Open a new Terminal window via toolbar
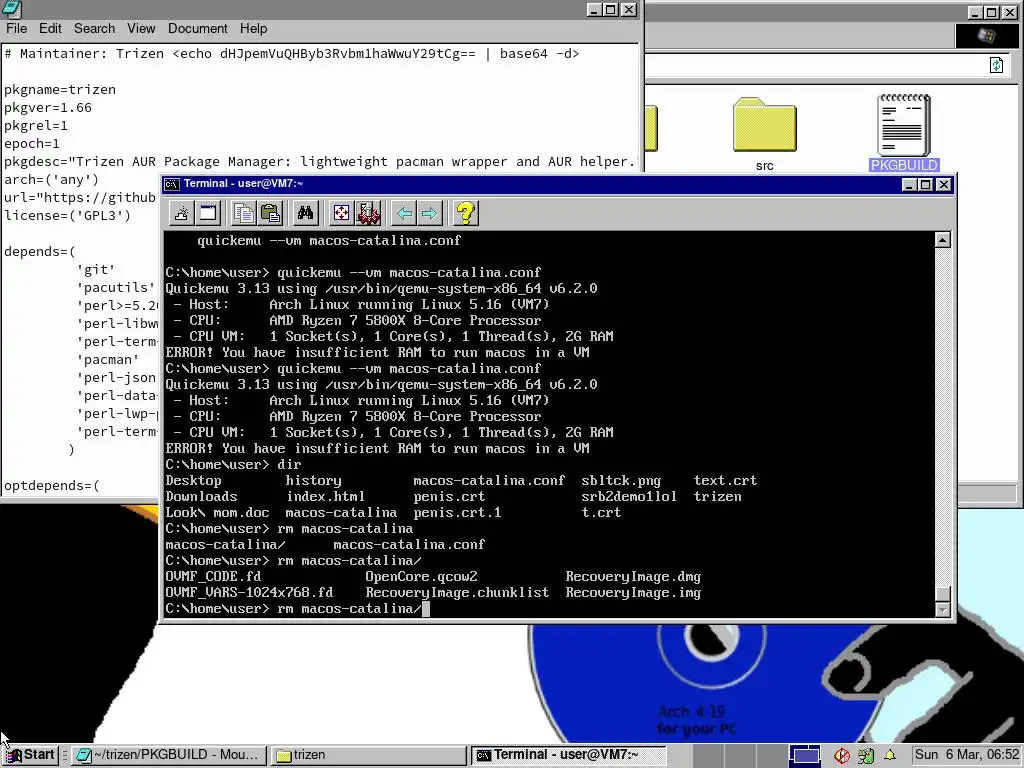 pyautogui.click(x=208, y=213)
